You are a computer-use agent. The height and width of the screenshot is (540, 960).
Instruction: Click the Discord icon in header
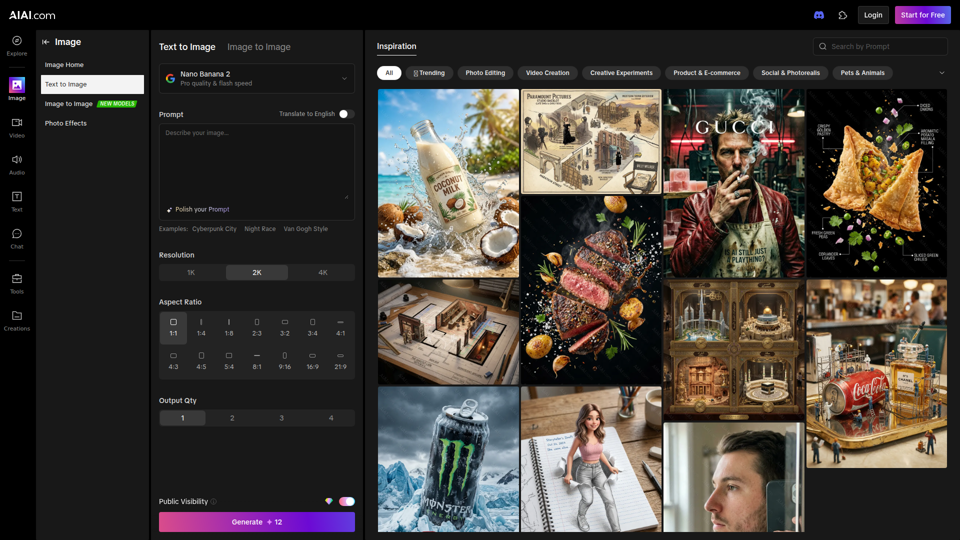click(819, 15)
